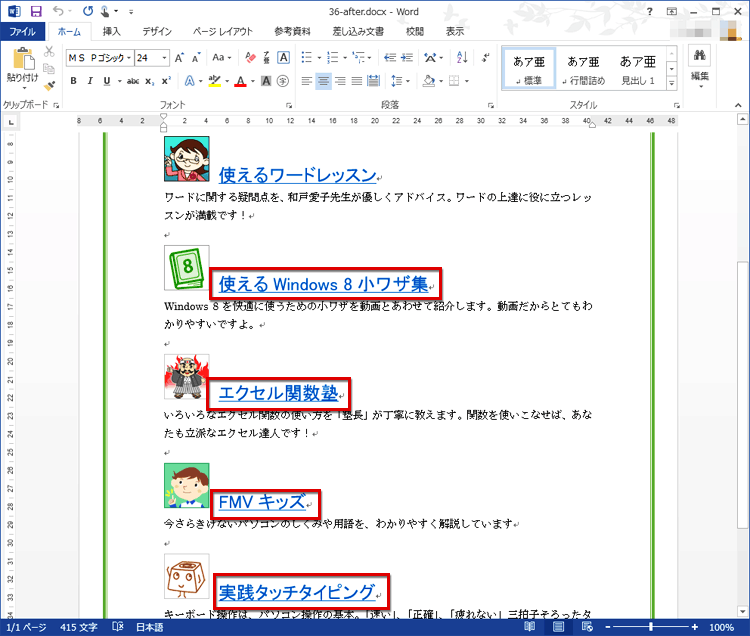Click the Text Effects glowing A icon
The image size is (750, 636).
pyautogui.click(x=190, y=81)
